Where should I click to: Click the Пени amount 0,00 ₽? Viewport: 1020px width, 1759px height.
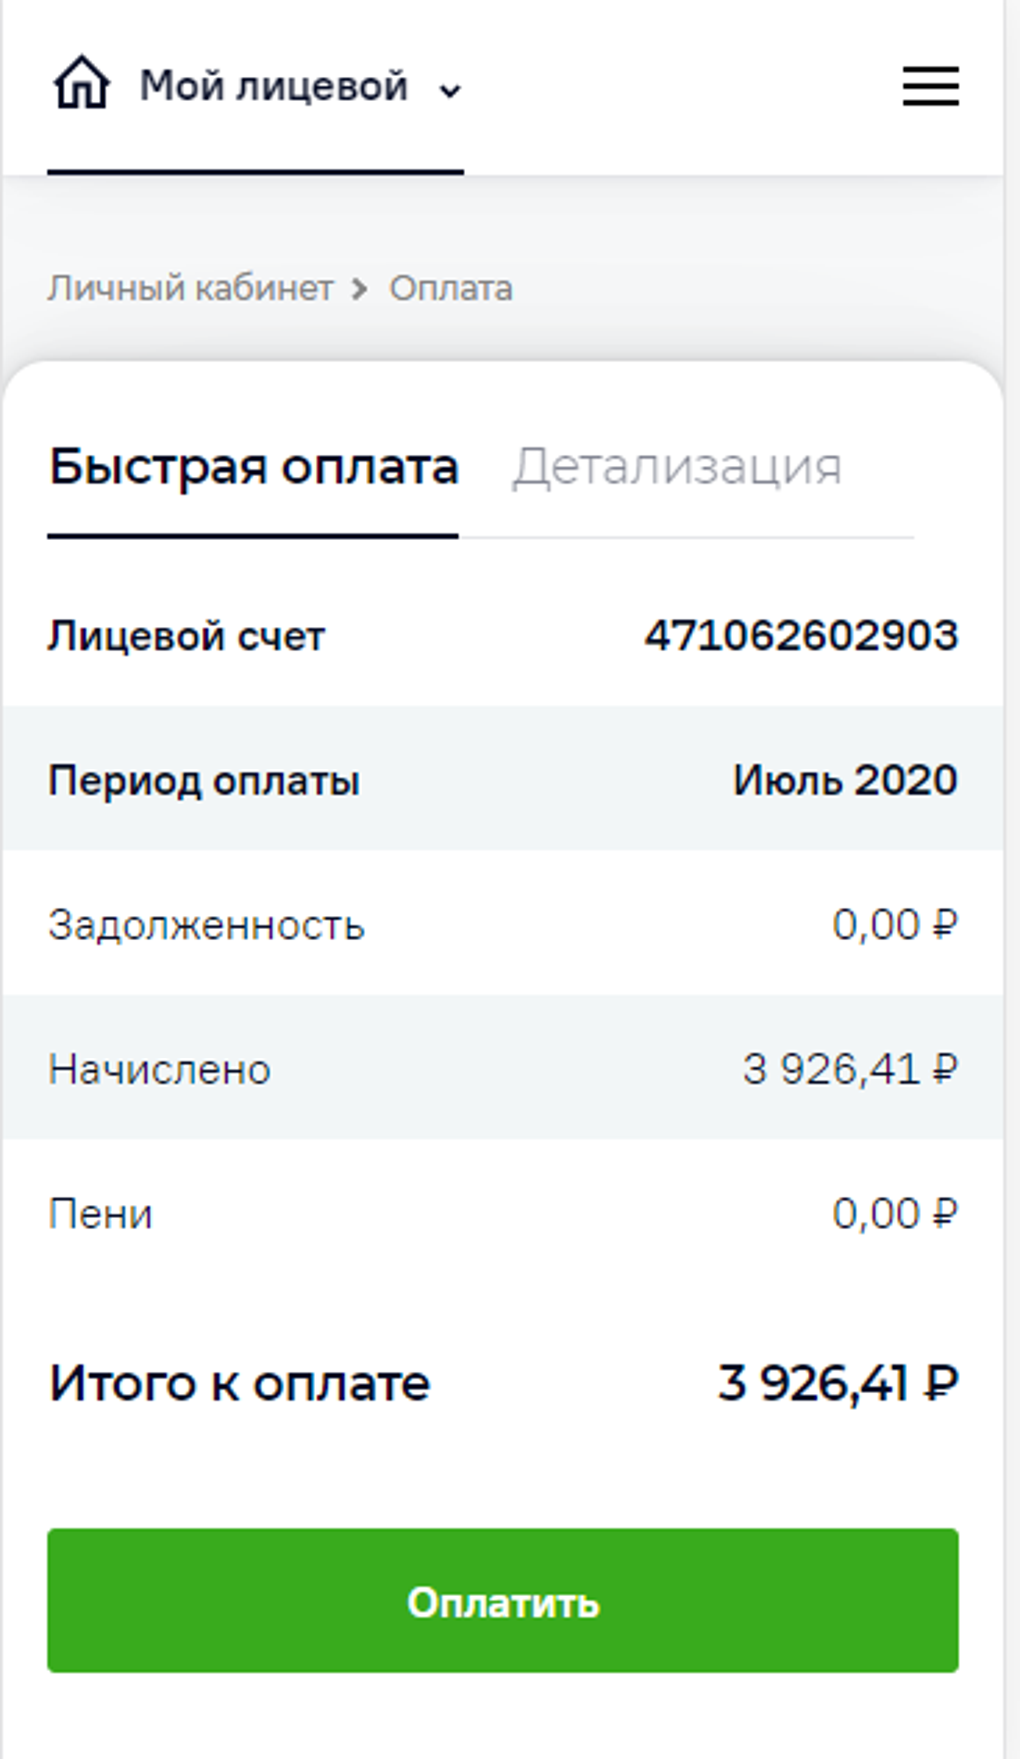(x=894, y=1214)
